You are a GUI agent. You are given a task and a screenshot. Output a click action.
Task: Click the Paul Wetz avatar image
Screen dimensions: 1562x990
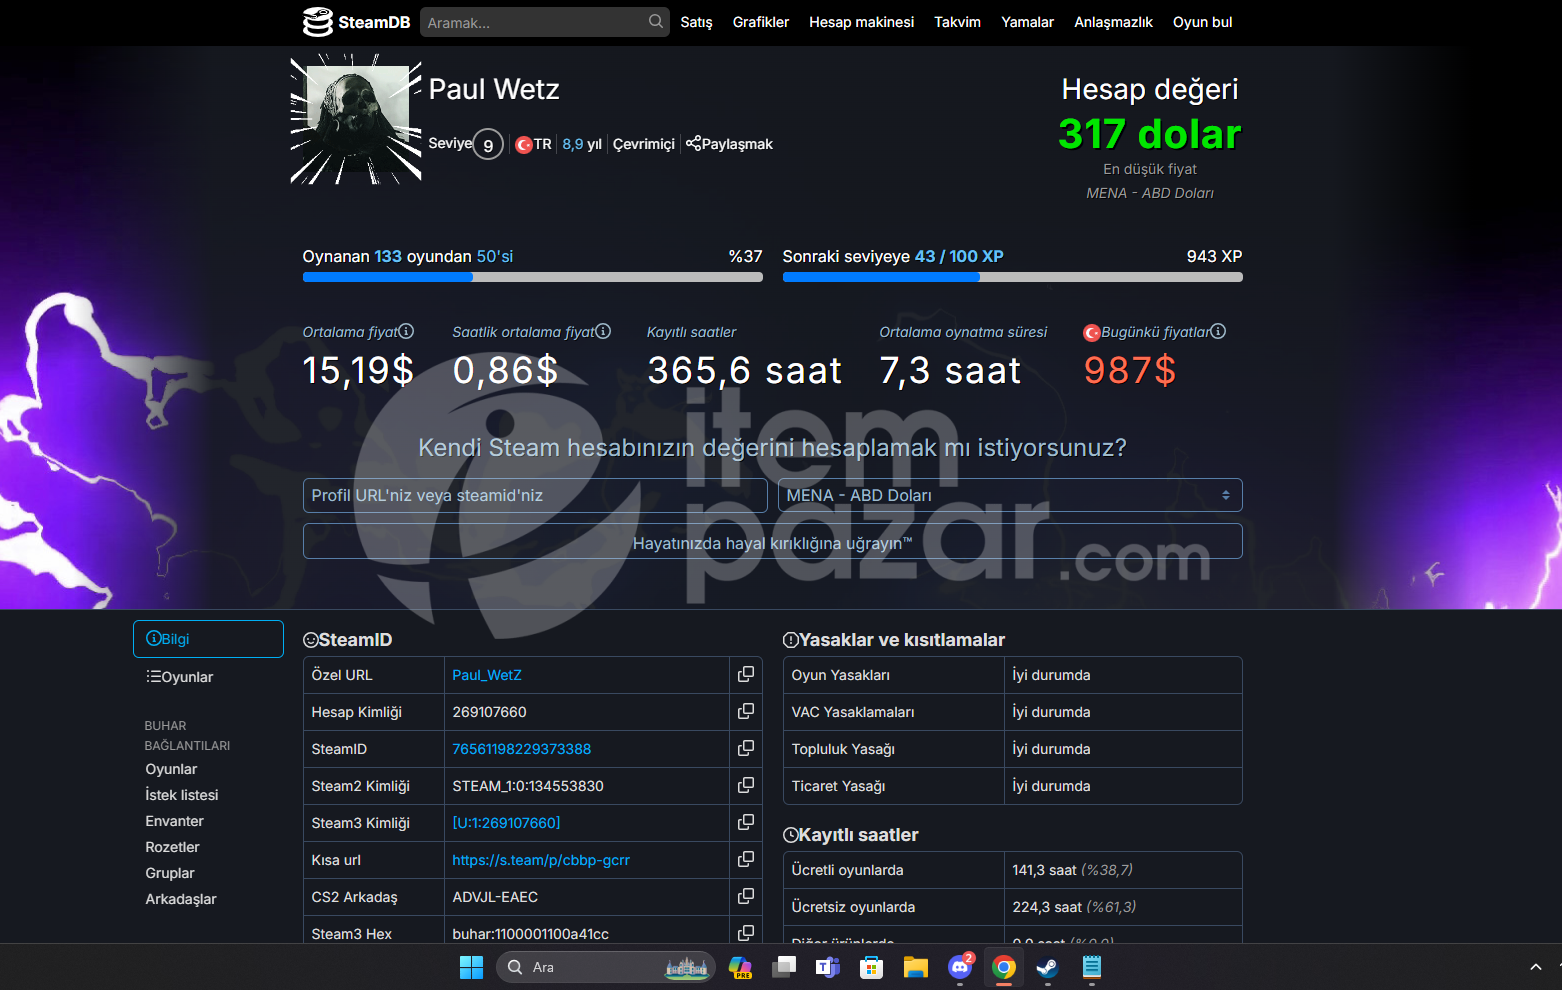pyautogui.click(x=355, y=119)
